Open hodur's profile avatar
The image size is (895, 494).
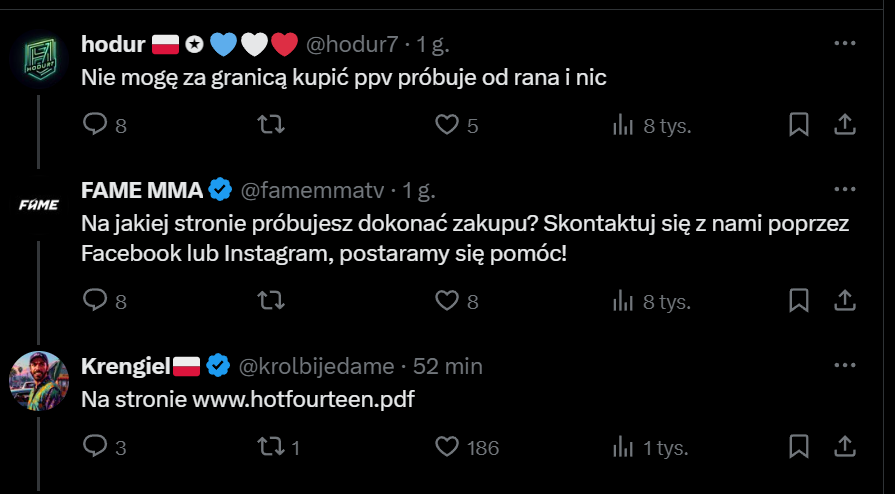tap(39, 63)
